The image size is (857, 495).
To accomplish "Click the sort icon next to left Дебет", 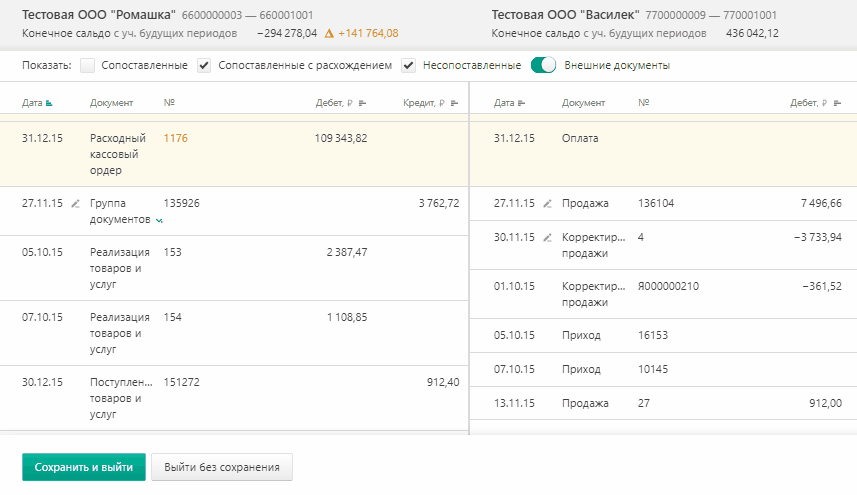I will pos(362,103).
